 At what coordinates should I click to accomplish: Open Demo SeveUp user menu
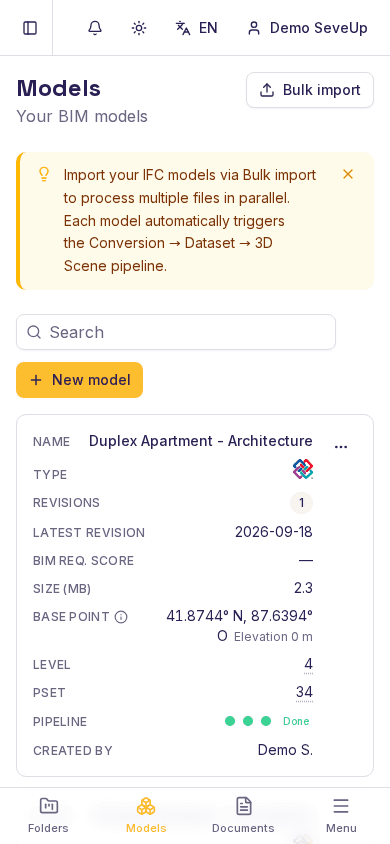click(307, 28)
